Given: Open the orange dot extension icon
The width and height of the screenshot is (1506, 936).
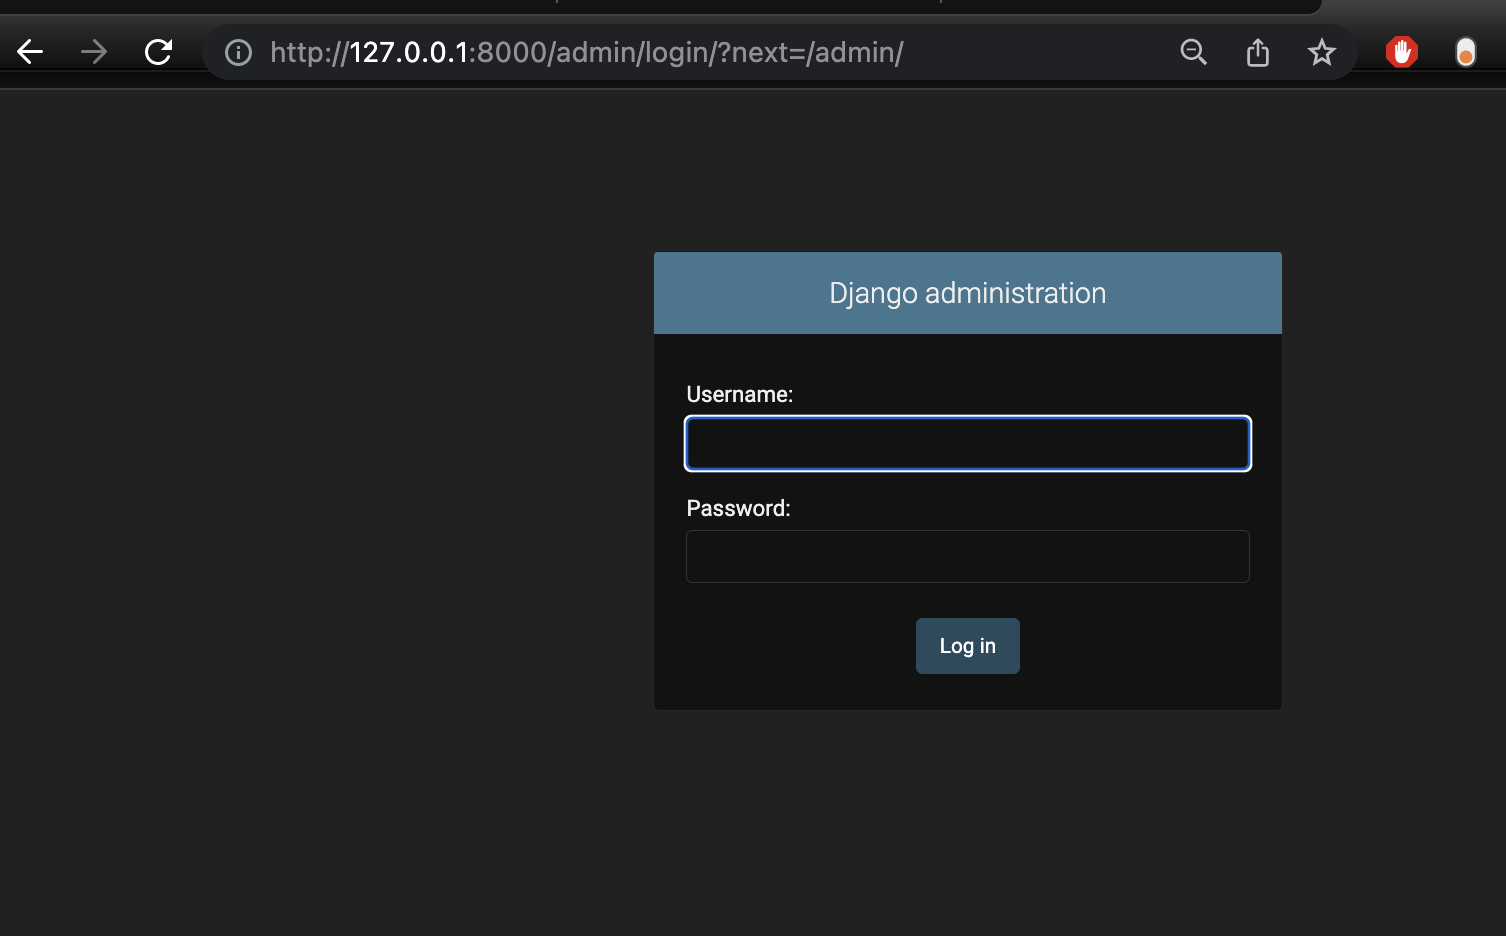Looking at the screenshot, I should 1465,52.
